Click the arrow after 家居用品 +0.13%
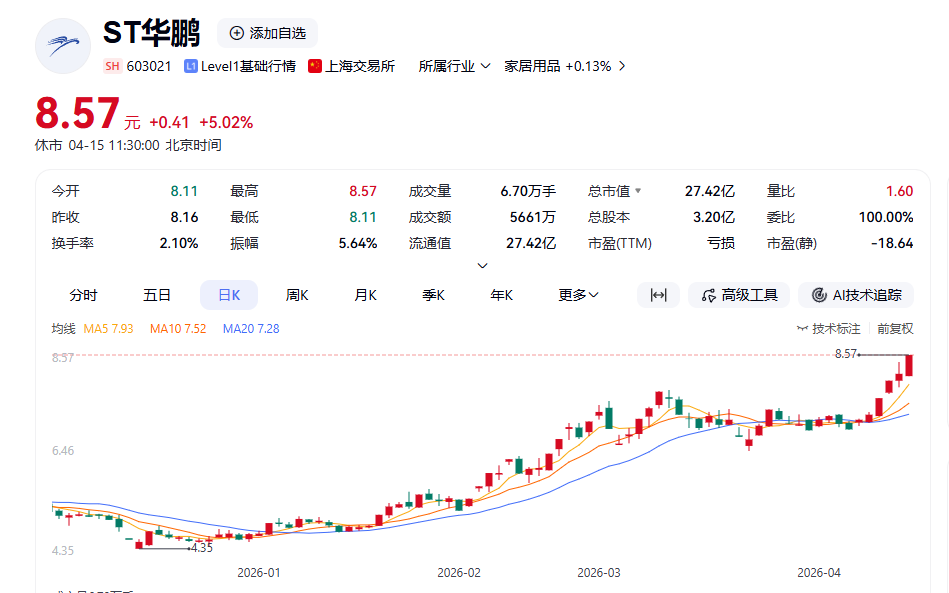Image resolution: width=949 pixels, height=593 pixels. 622,66
